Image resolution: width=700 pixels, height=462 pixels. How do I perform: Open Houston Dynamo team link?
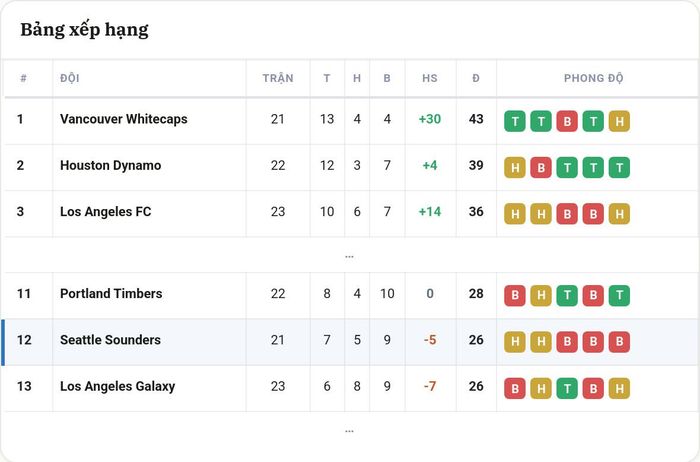pos(111,166)
